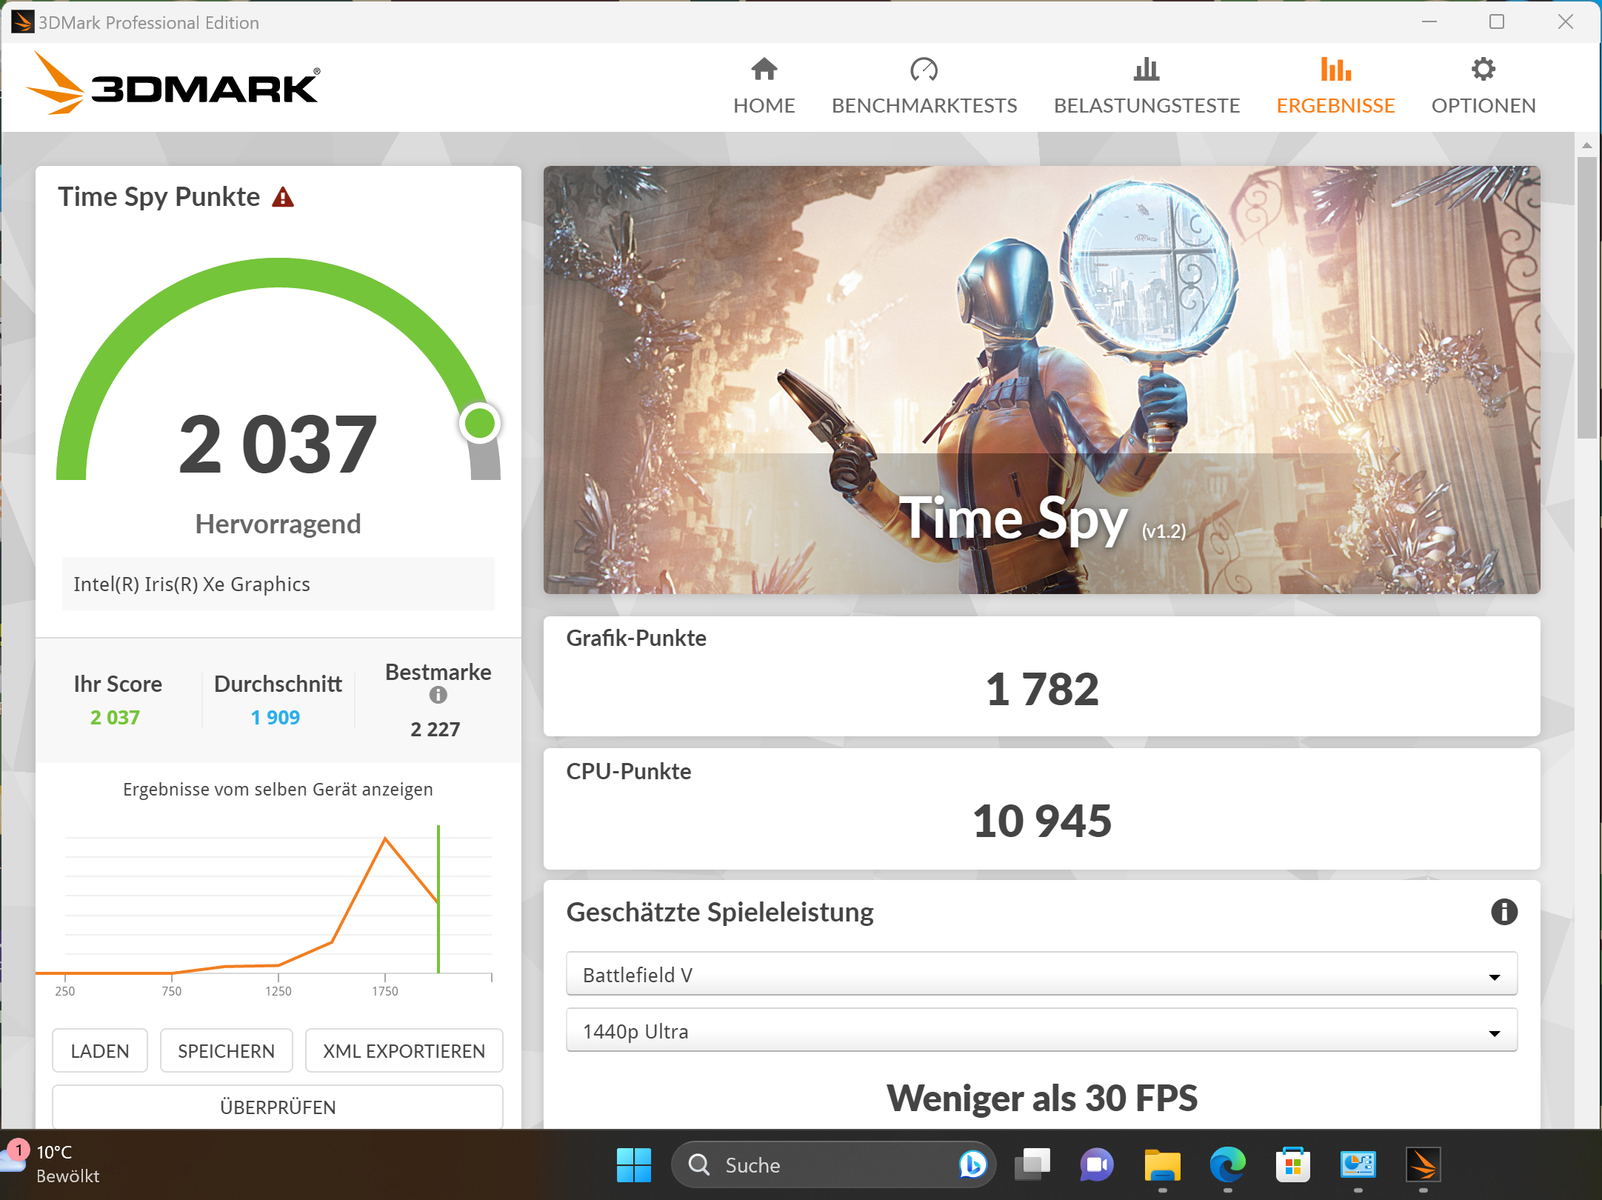The height and width of the screenshot is (1200, 1602).
Task: Open Task View on taskbar
Action: (1032, 1165)
